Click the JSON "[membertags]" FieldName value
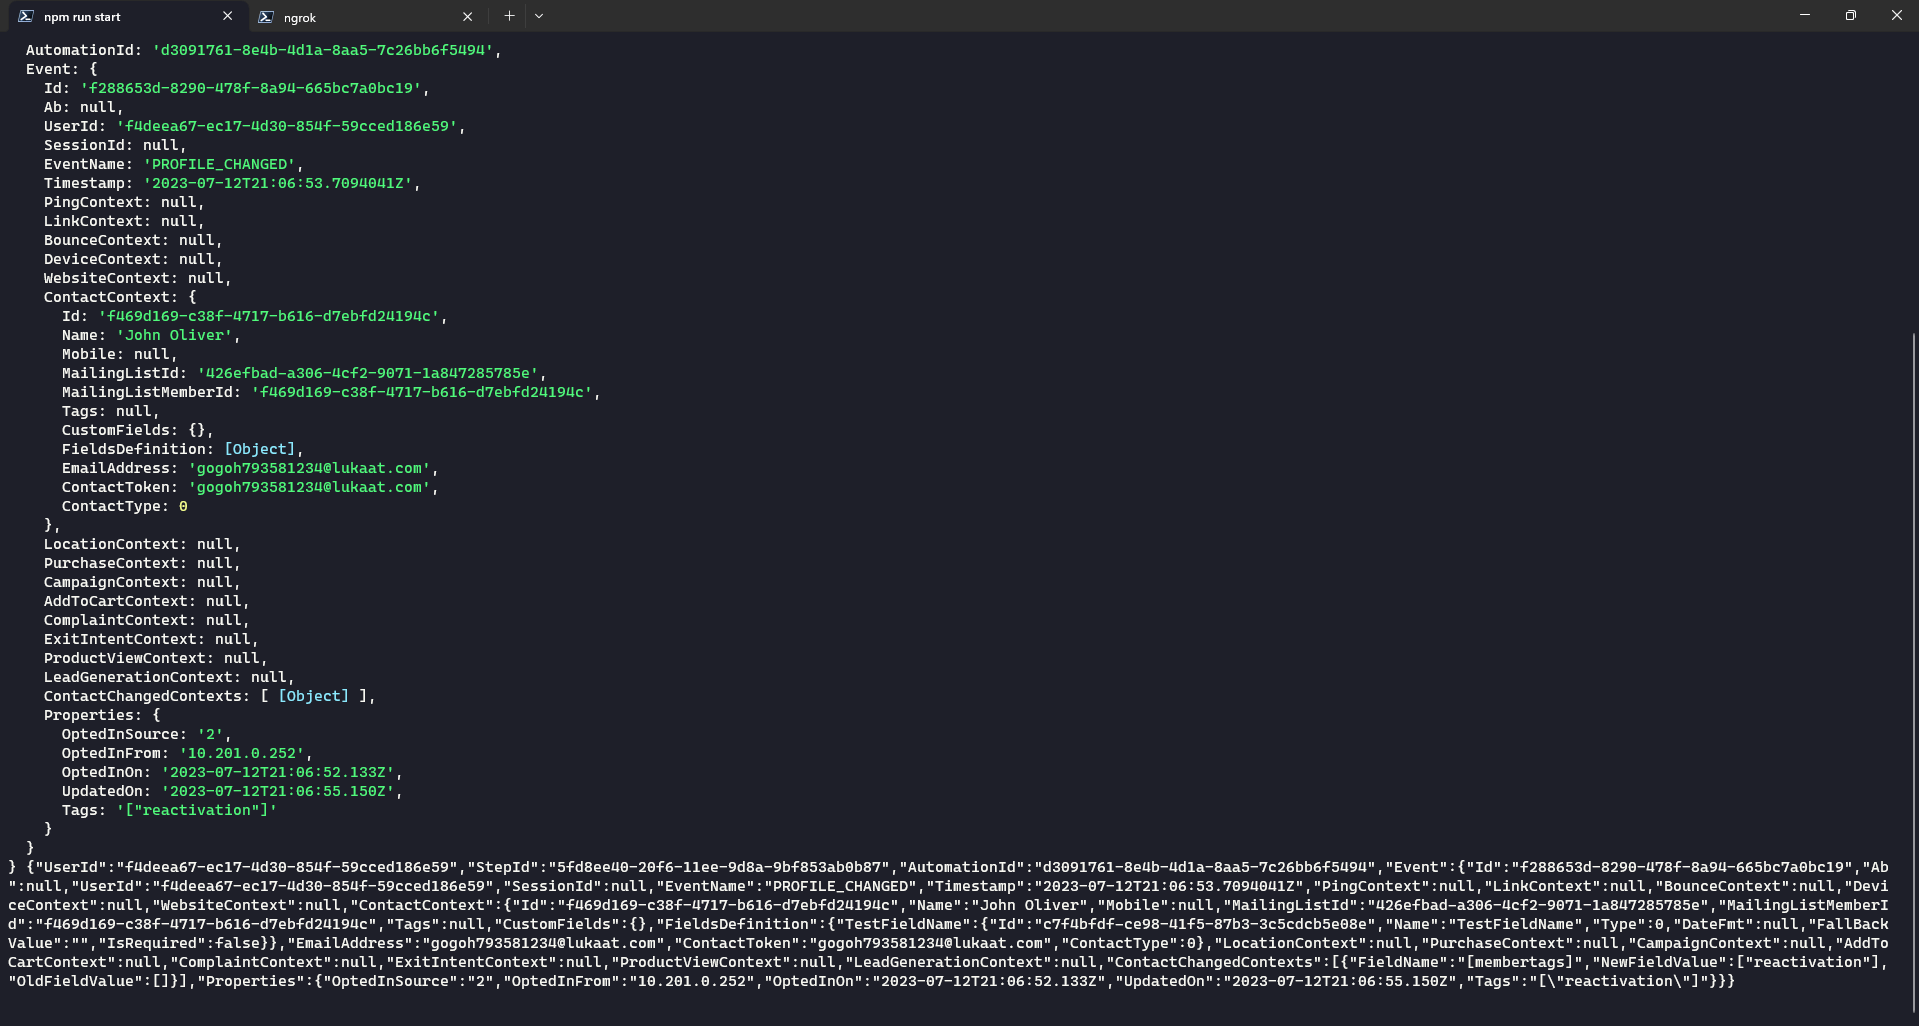1919x1026 pixels. click(x=1521, y=962)
